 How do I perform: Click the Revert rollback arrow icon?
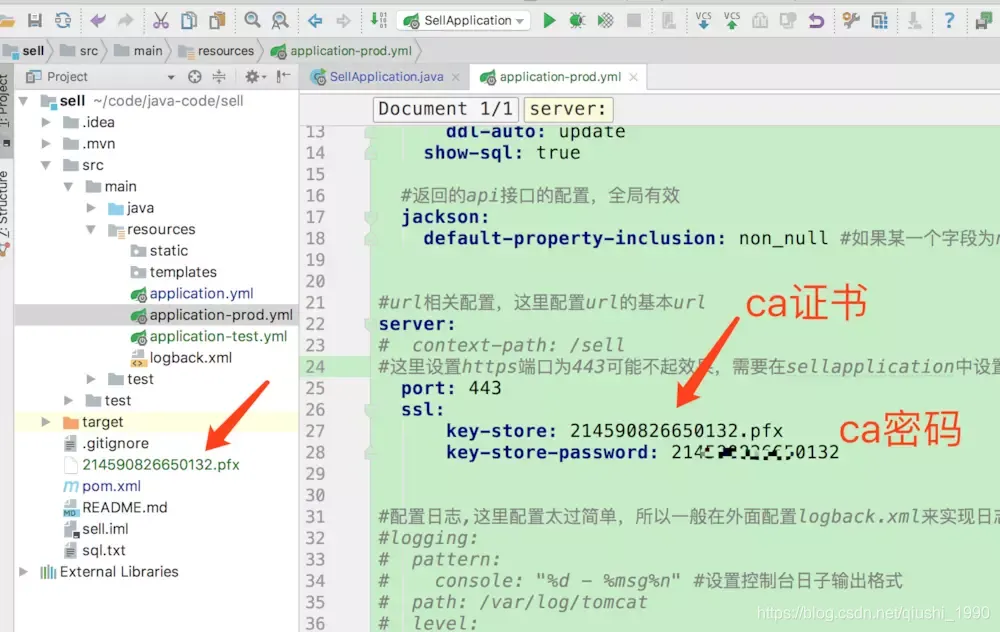click(x=816, y=20)
